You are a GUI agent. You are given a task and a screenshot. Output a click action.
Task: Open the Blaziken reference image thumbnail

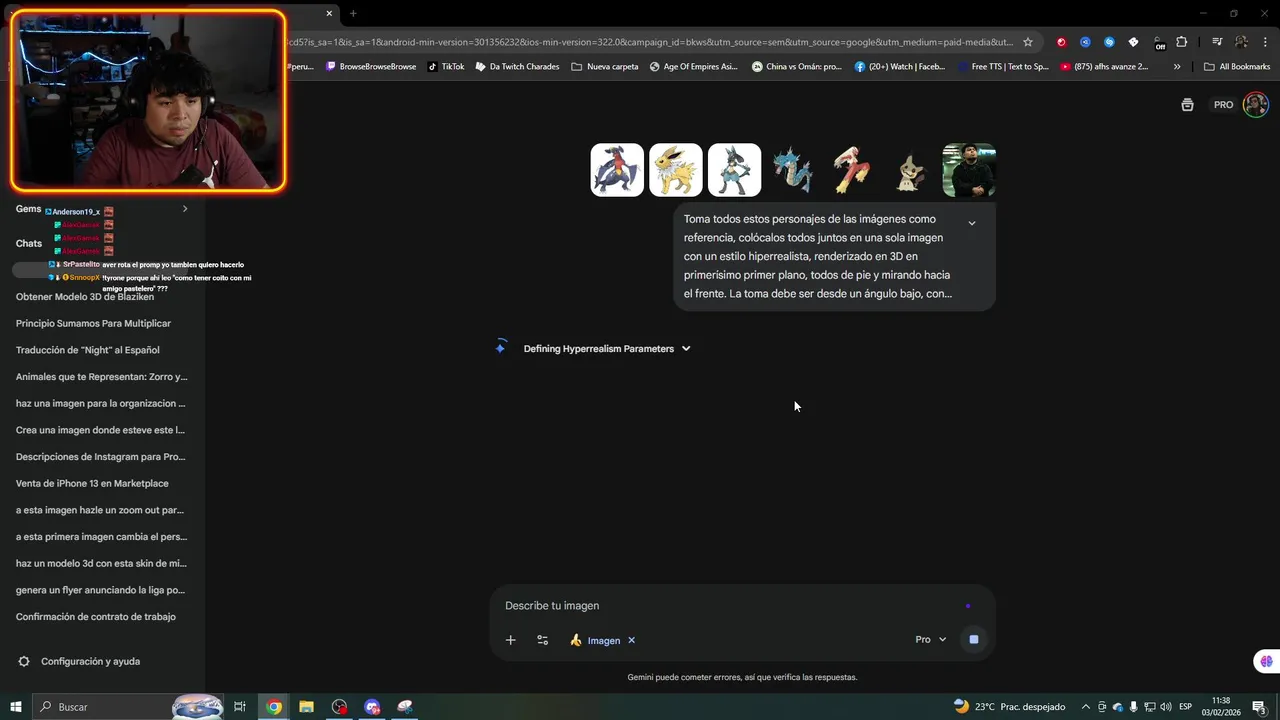point(852,170)
